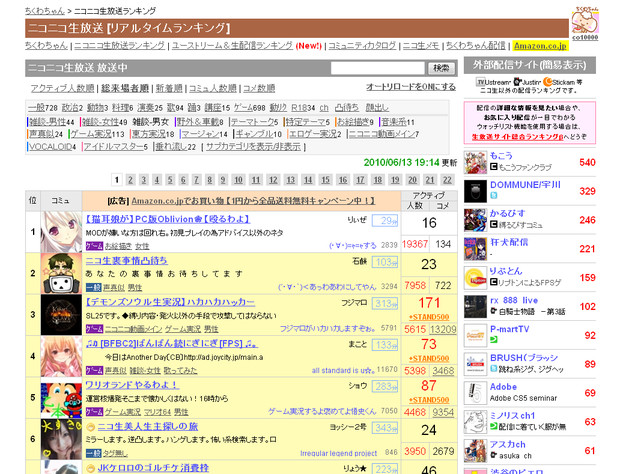Click the DOMMUNE channel thumbnail
This screenshot has height=474, width=620.
pos(475,191)
